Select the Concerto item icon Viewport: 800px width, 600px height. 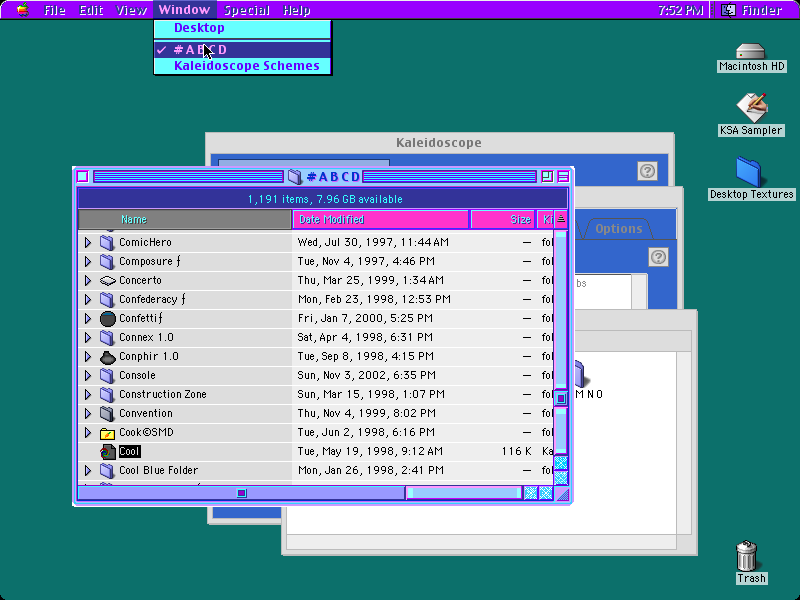[x=108, y=281]
